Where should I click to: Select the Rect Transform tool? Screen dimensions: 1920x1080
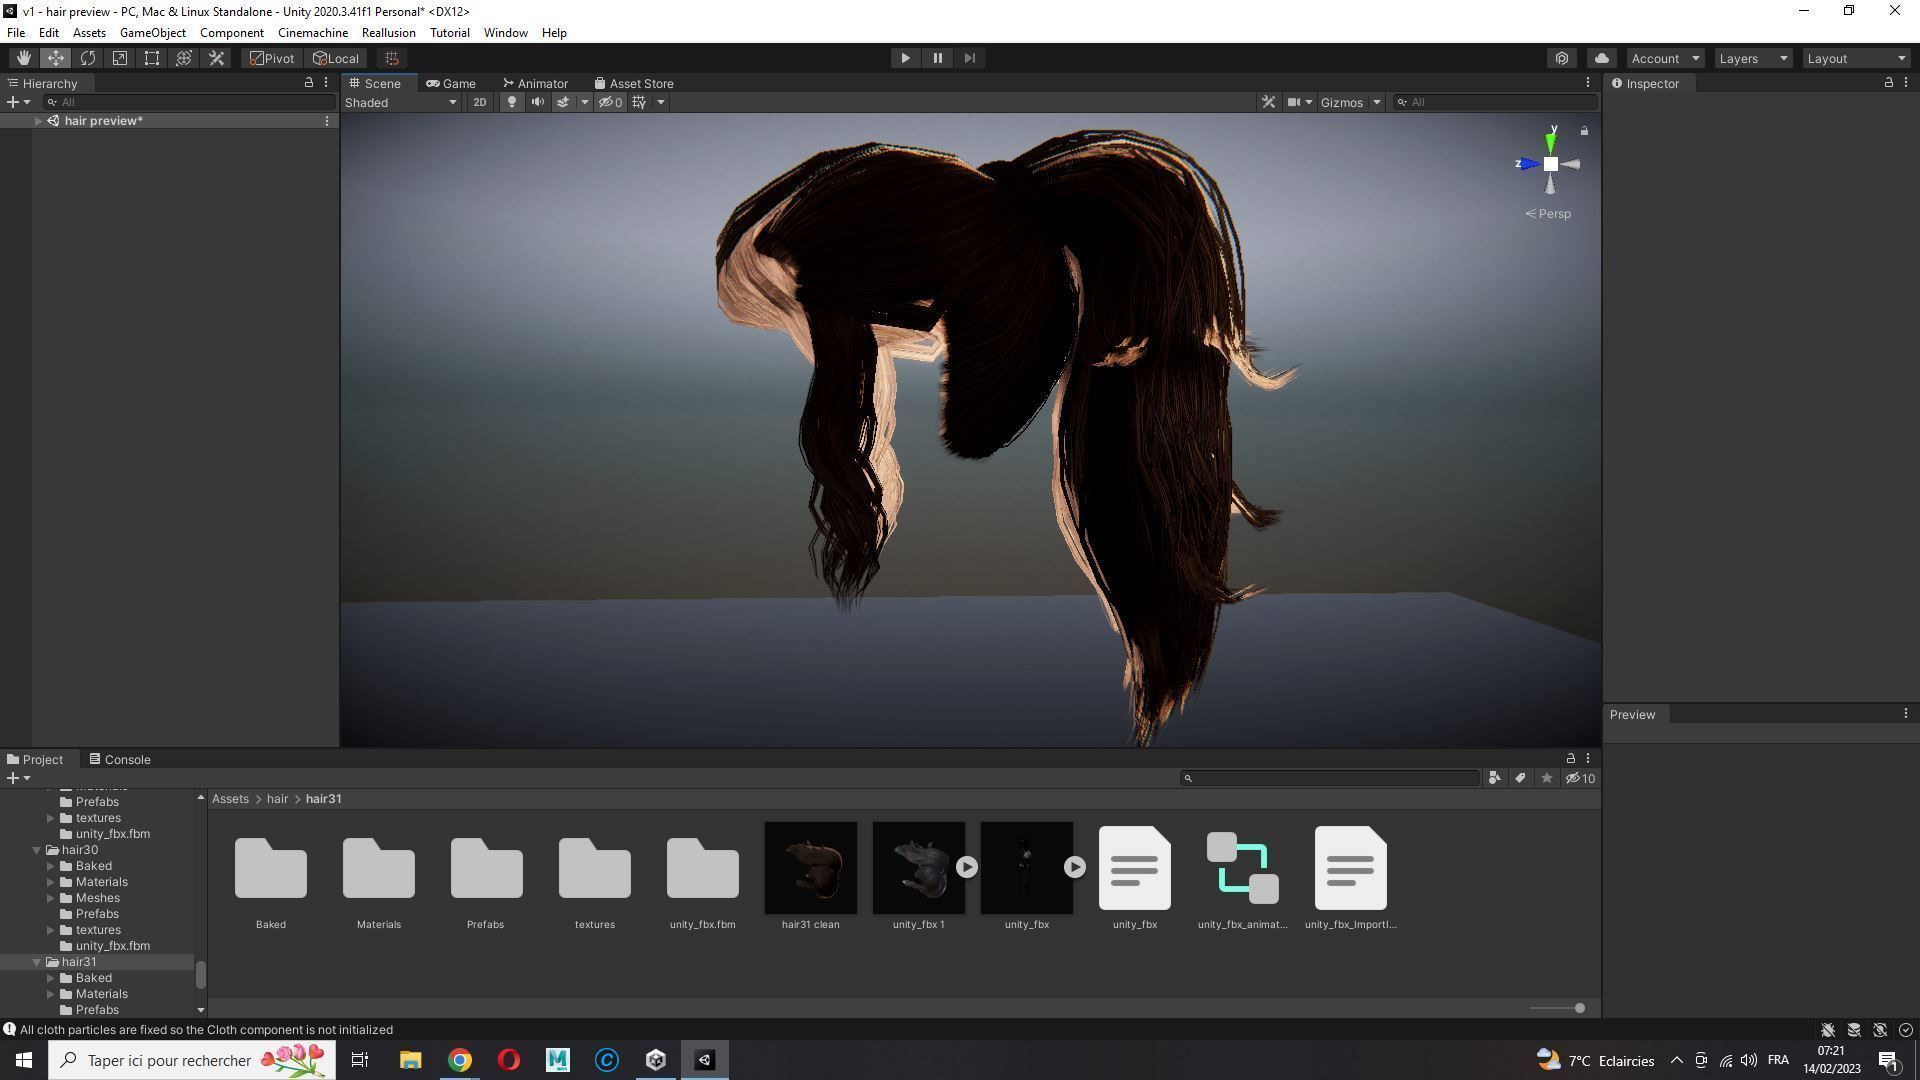(x=152, y=58)
